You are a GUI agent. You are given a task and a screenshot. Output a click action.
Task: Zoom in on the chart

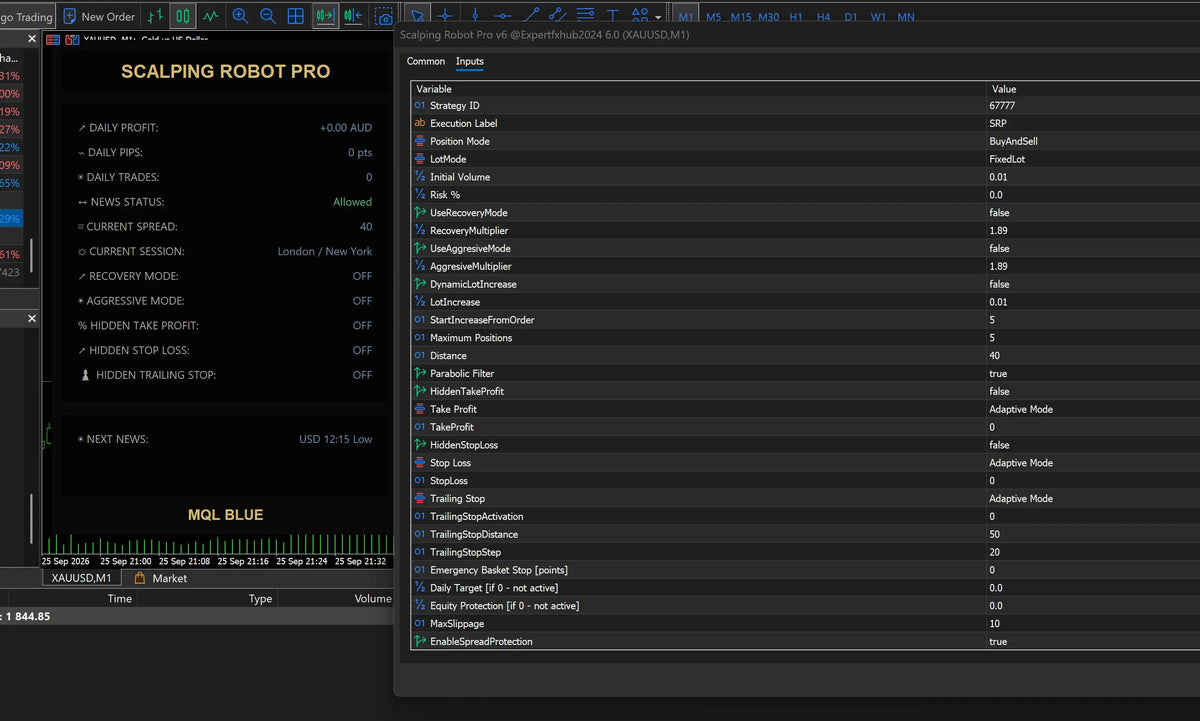click(240, 16)
